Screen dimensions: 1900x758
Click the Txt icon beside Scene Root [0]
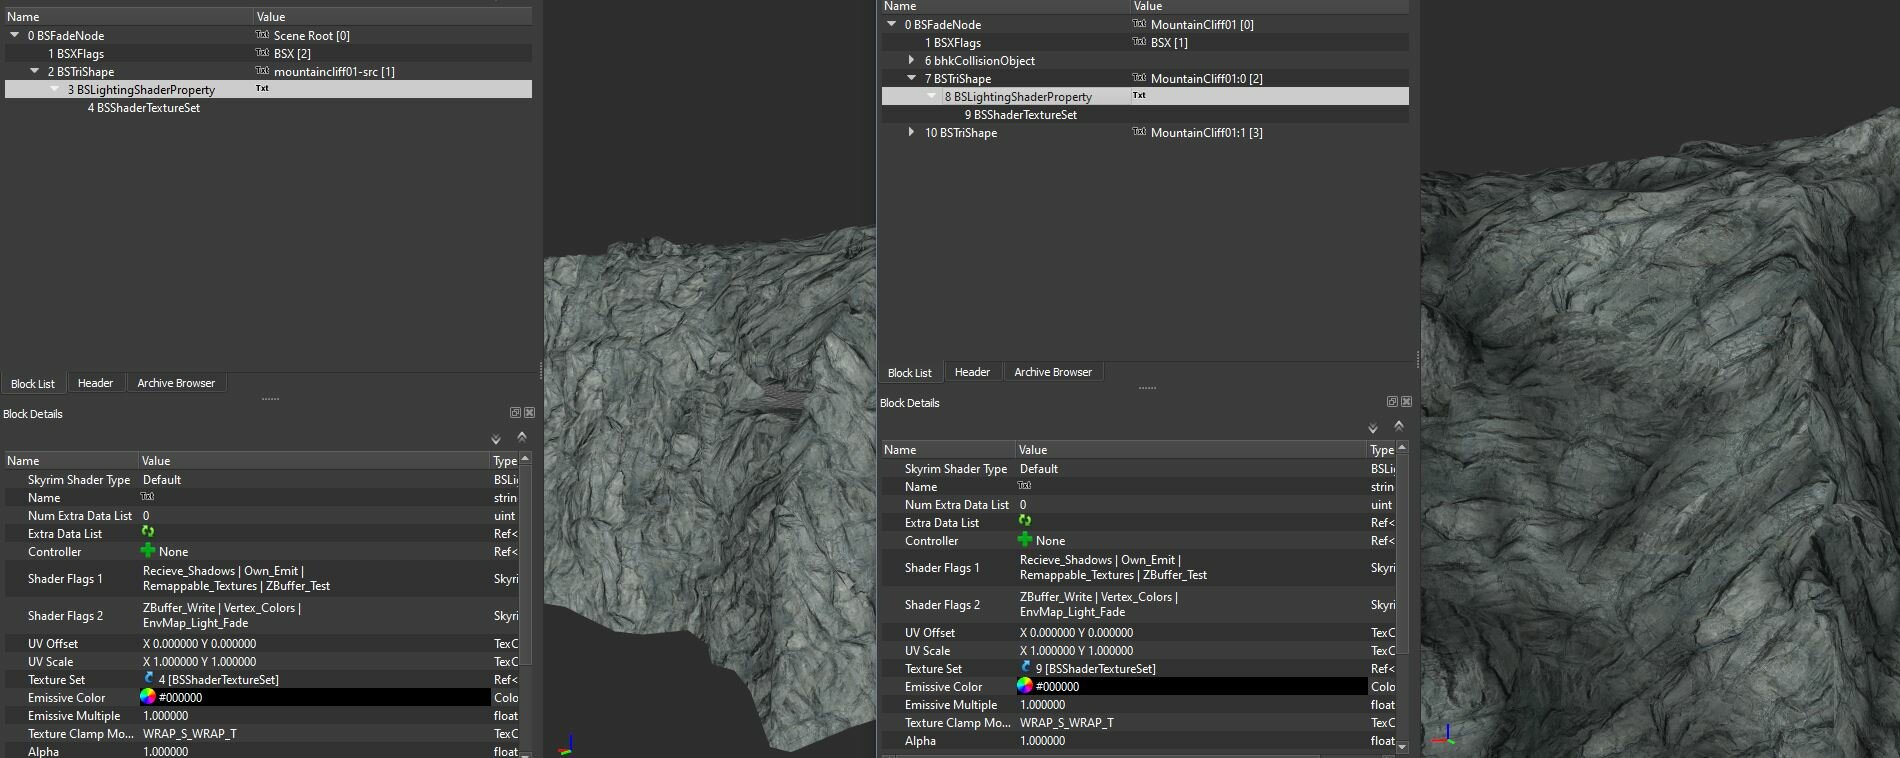(x=262, y=35)
